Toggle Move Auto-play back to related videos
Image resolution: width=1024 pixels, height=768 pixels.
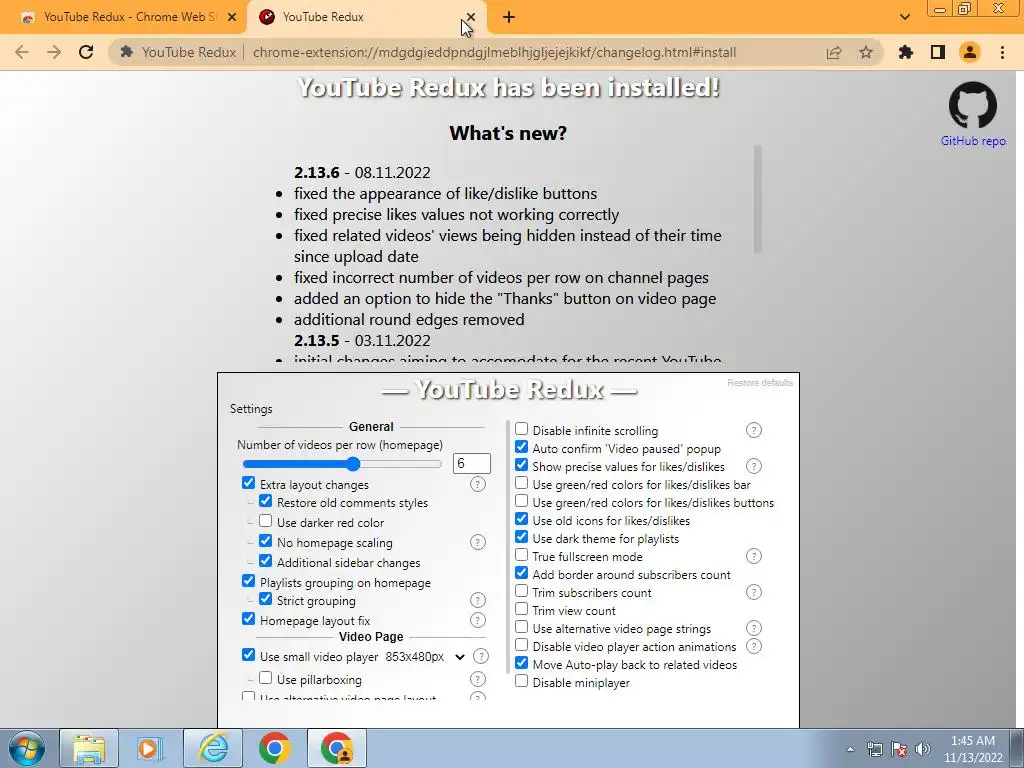pos(521,663)
